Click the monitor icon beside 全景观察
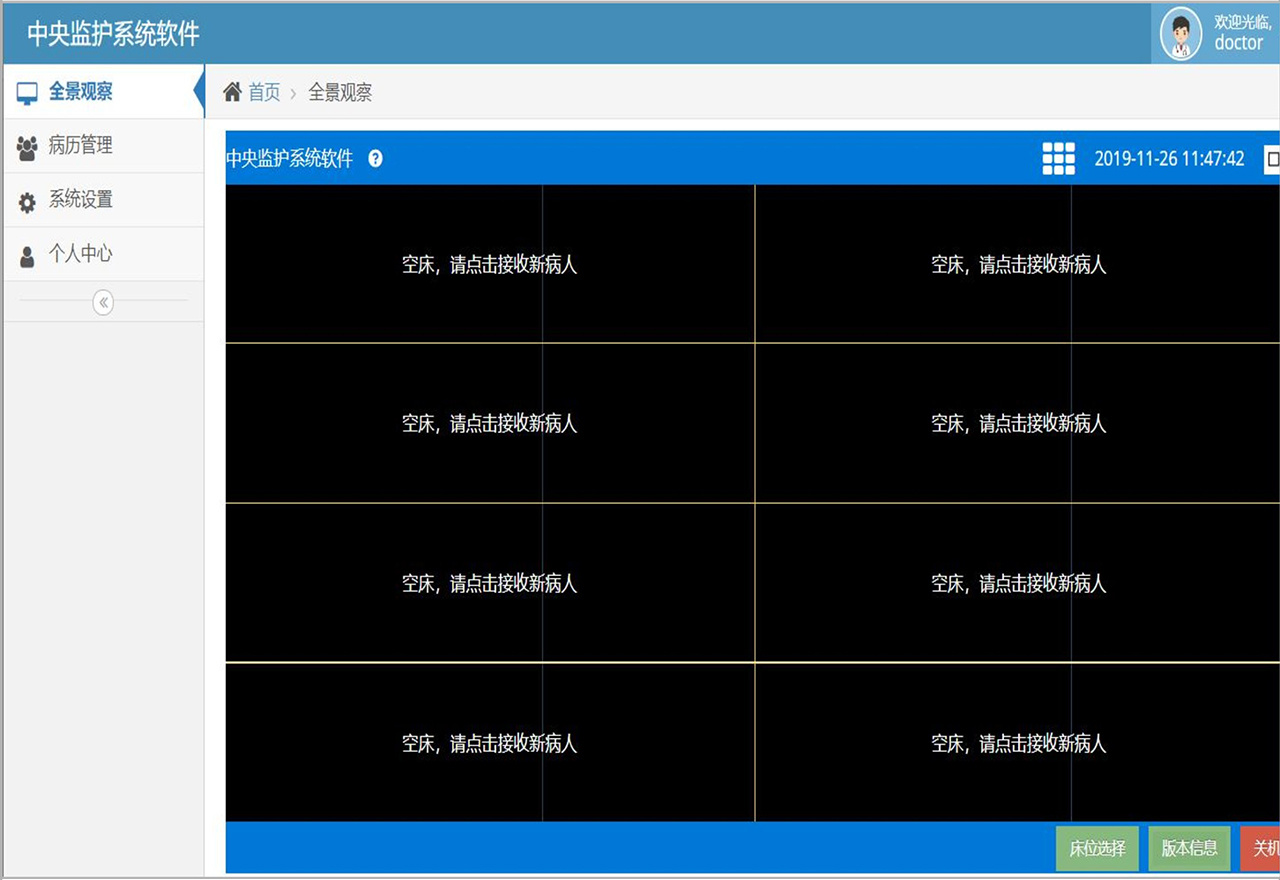This screenshot has width=1280, height=880. (27, 93)
